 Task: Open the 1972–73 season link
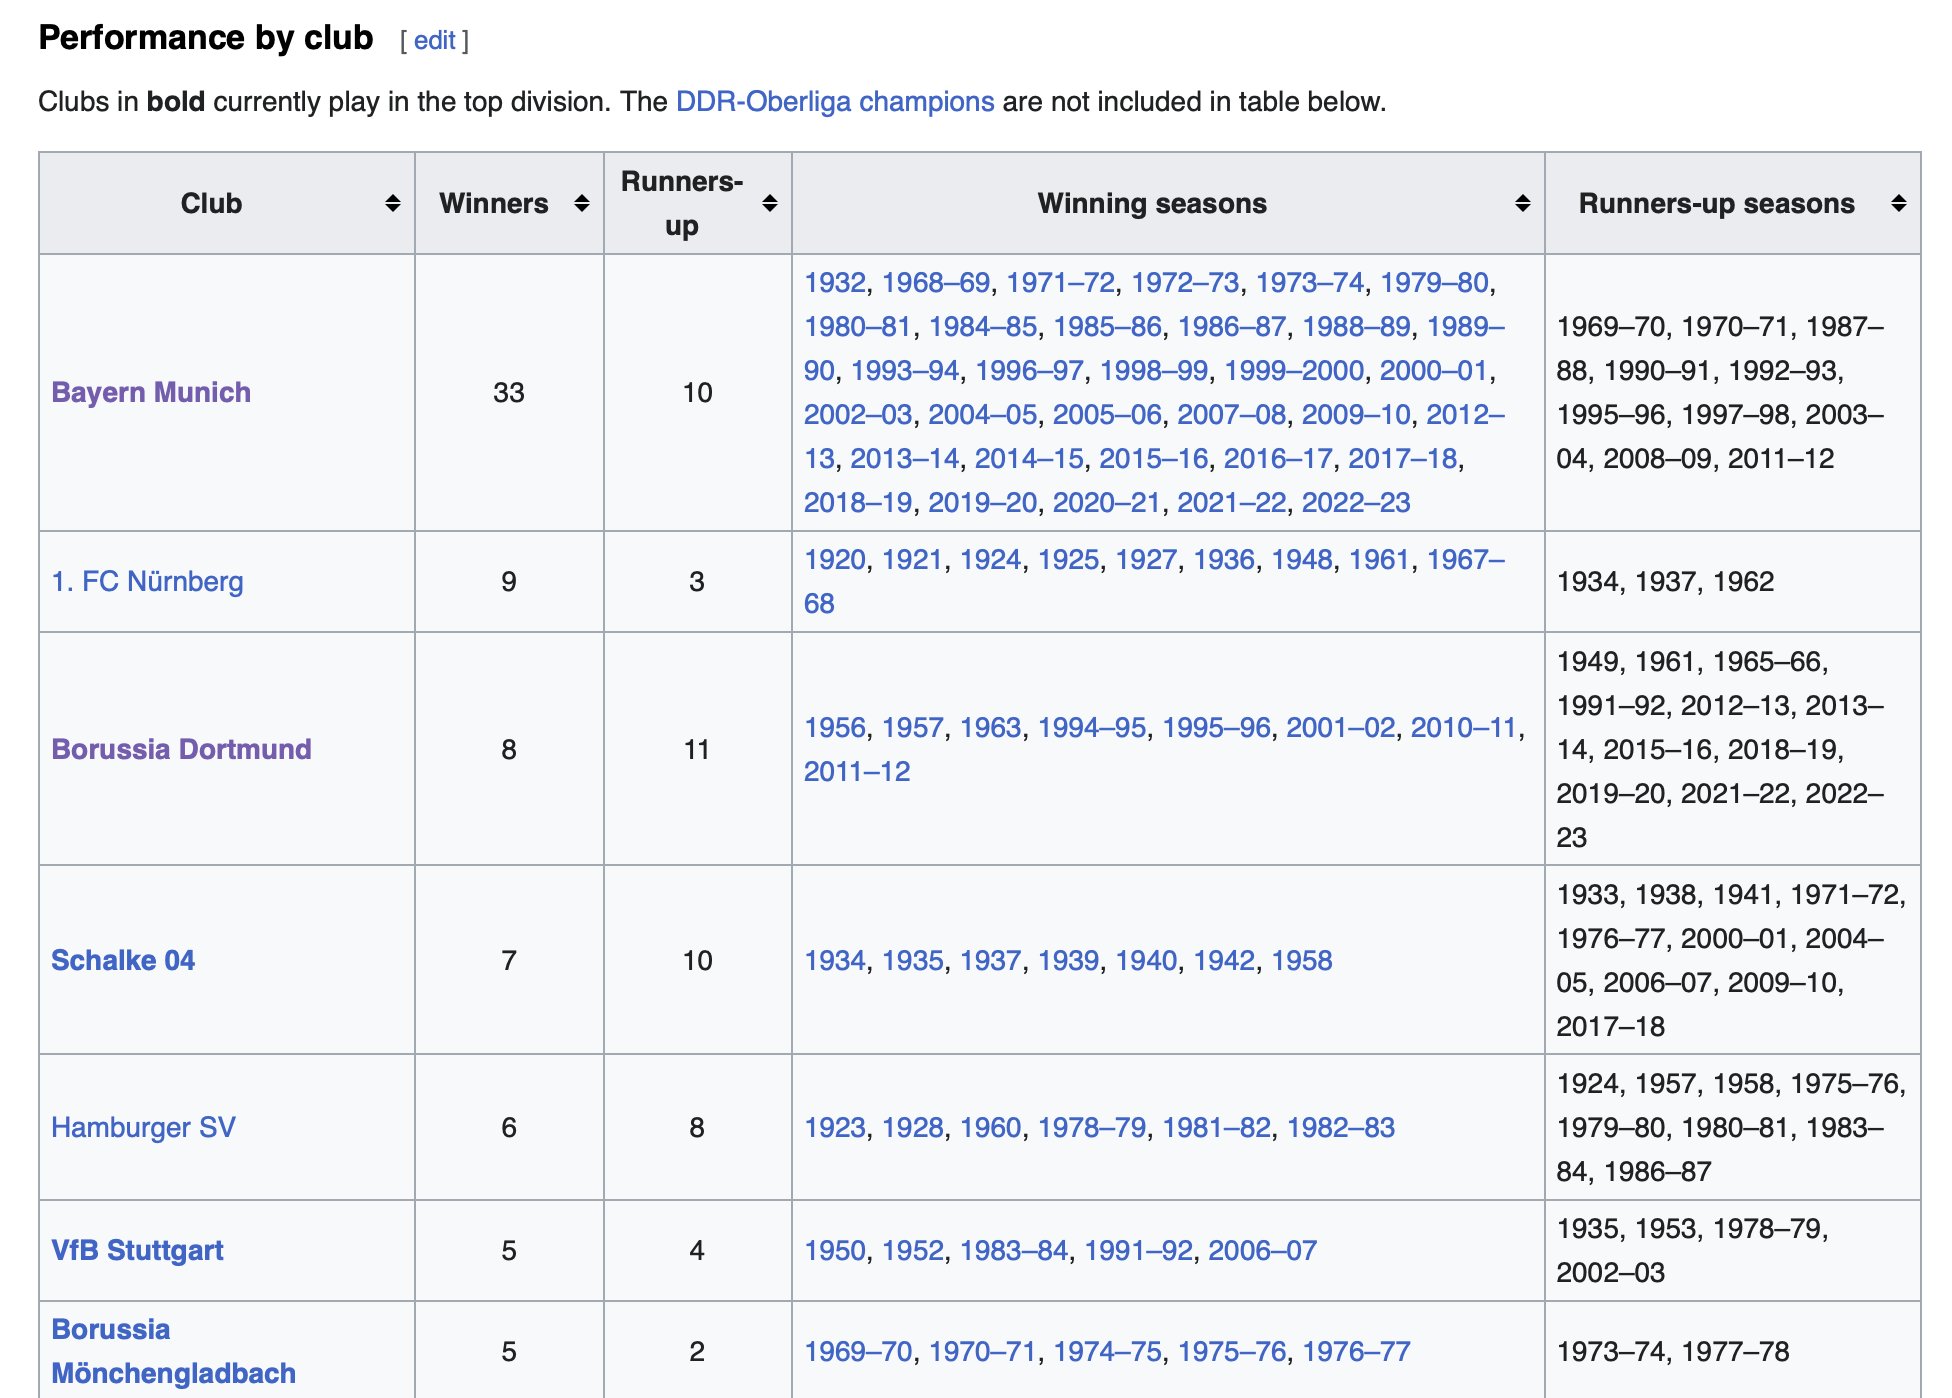click(1185, 282)
